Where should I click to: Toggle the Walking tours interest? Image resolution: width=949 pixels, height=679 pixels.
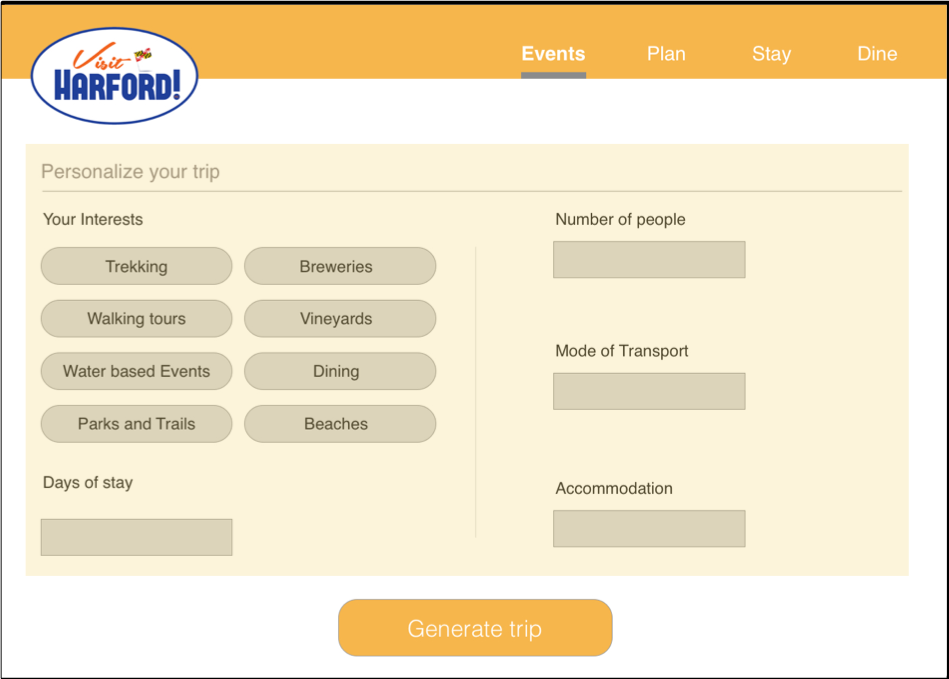coord(136,319)
